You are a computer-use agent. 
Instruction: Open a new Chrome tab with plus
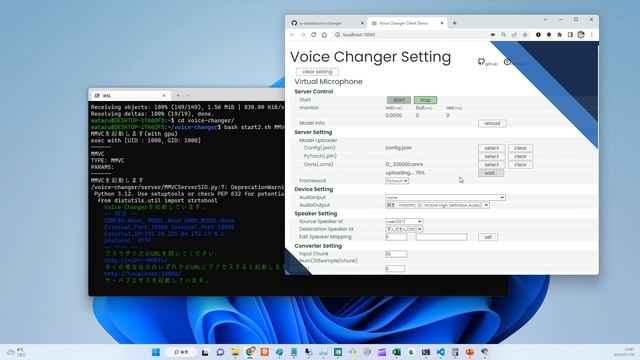click(454, 23)
